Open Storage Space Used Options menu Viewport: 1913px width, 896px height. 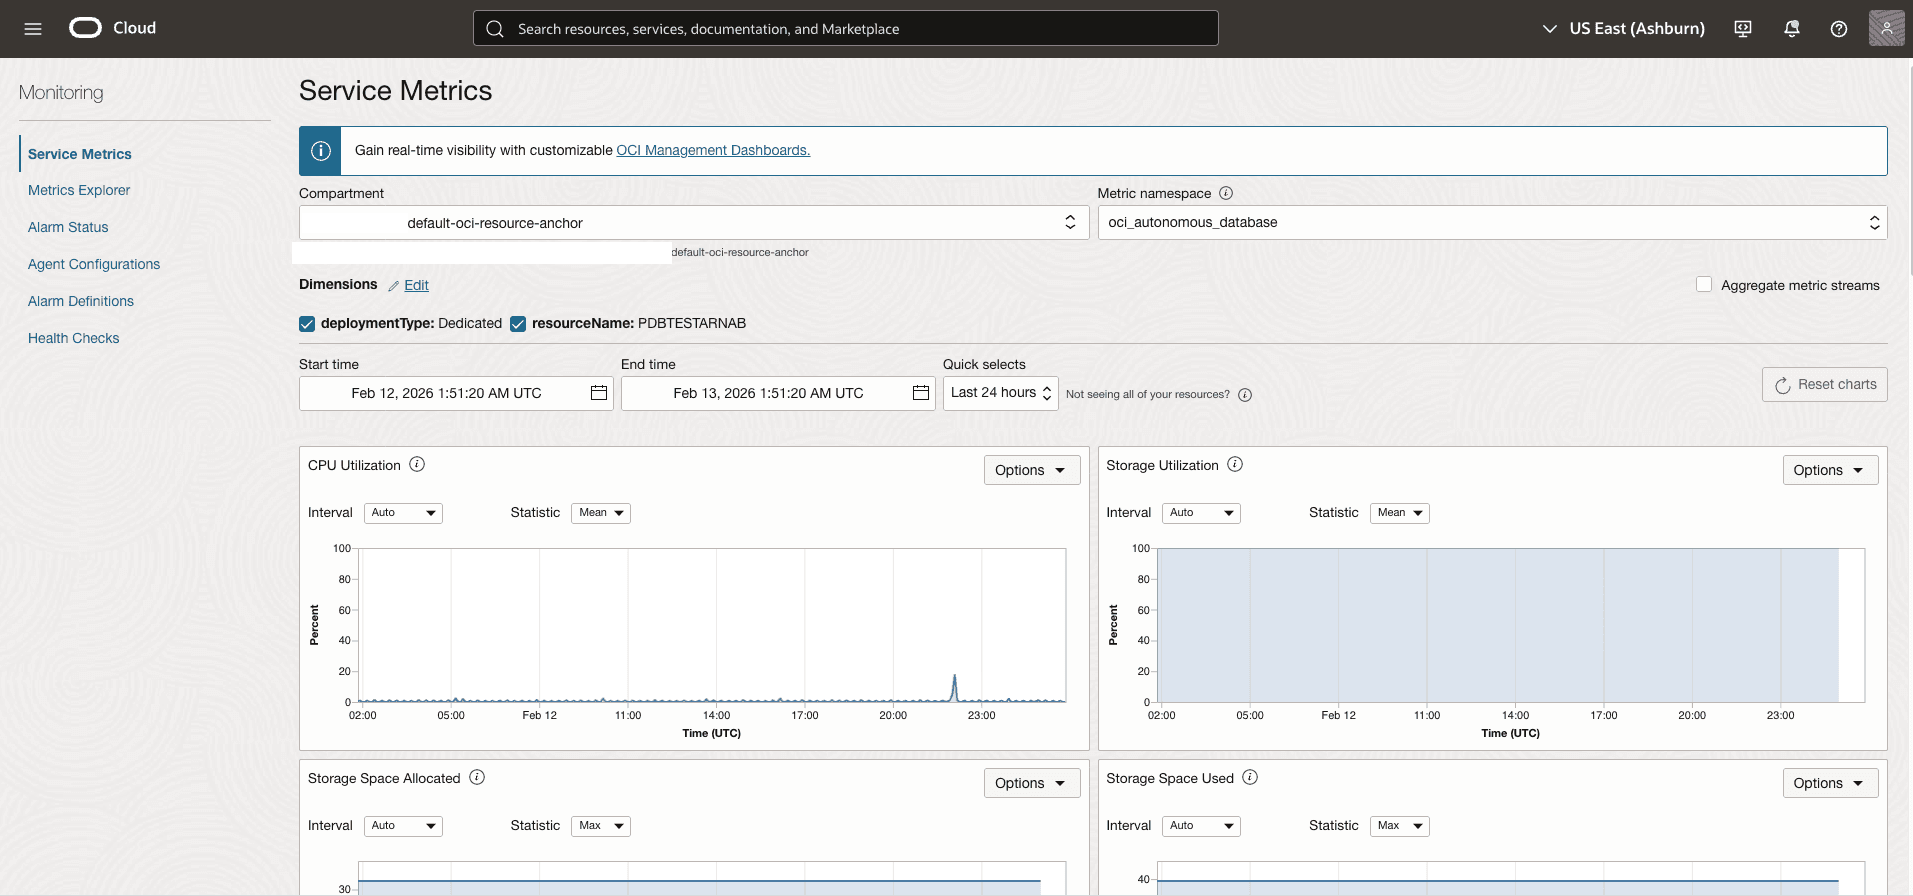(x=1830, y=783)
